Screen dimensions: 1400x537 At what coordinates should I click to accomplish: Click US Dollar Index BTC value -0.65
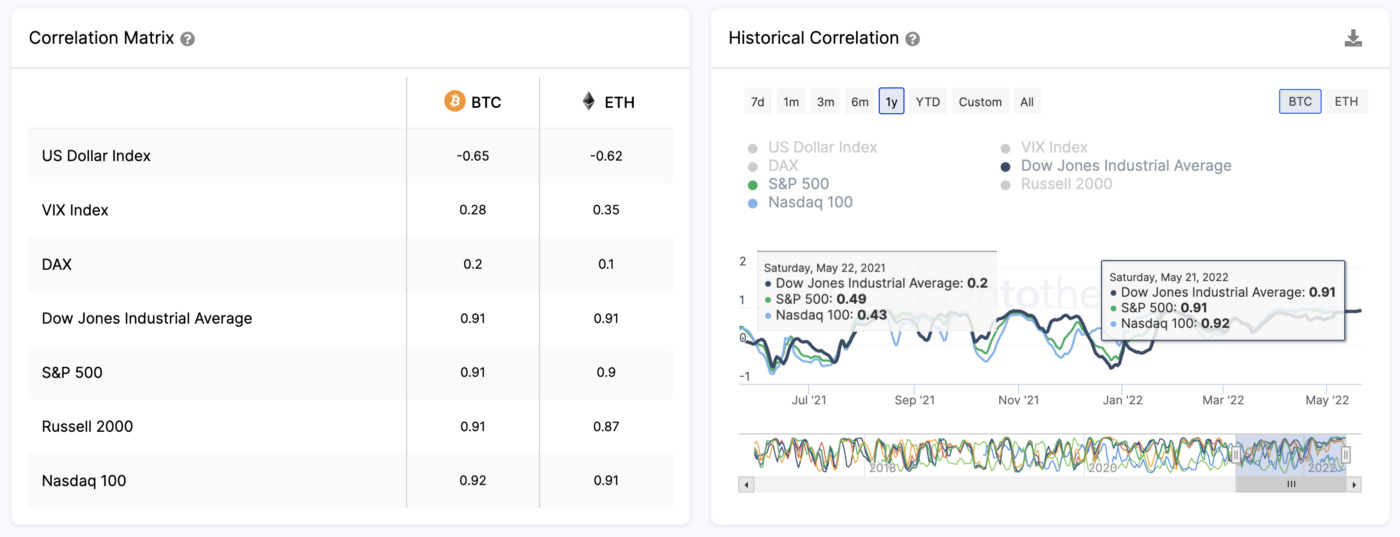pos(473,156)
